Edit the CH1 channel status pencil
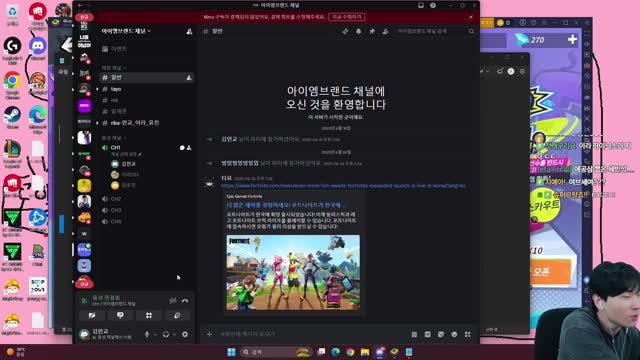 point(140,154)
